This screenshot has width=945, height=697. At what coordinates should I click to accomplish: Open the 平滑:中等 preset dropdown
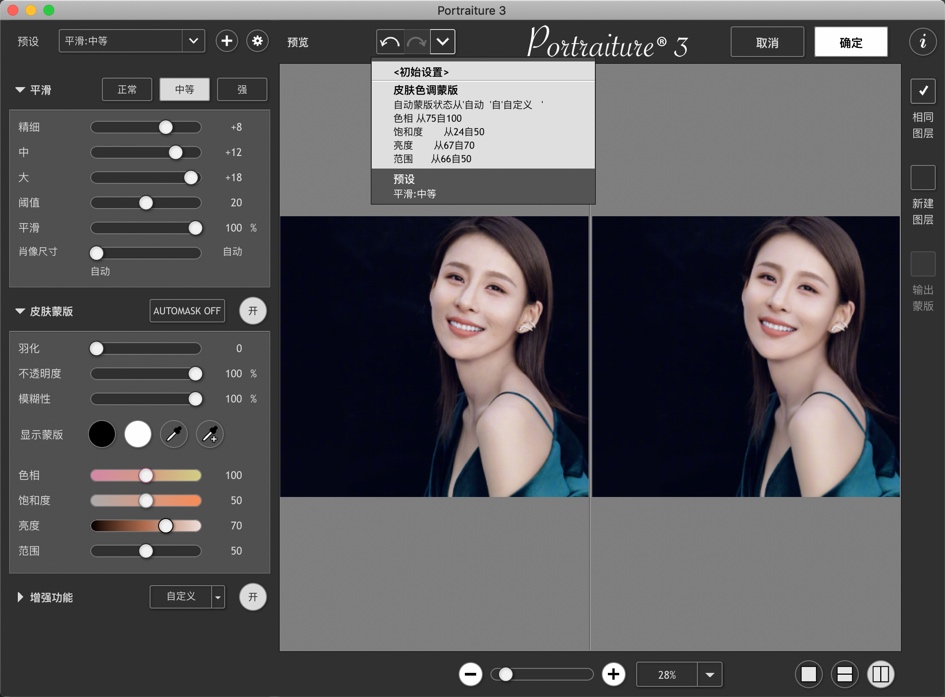(x=130, y=41)
